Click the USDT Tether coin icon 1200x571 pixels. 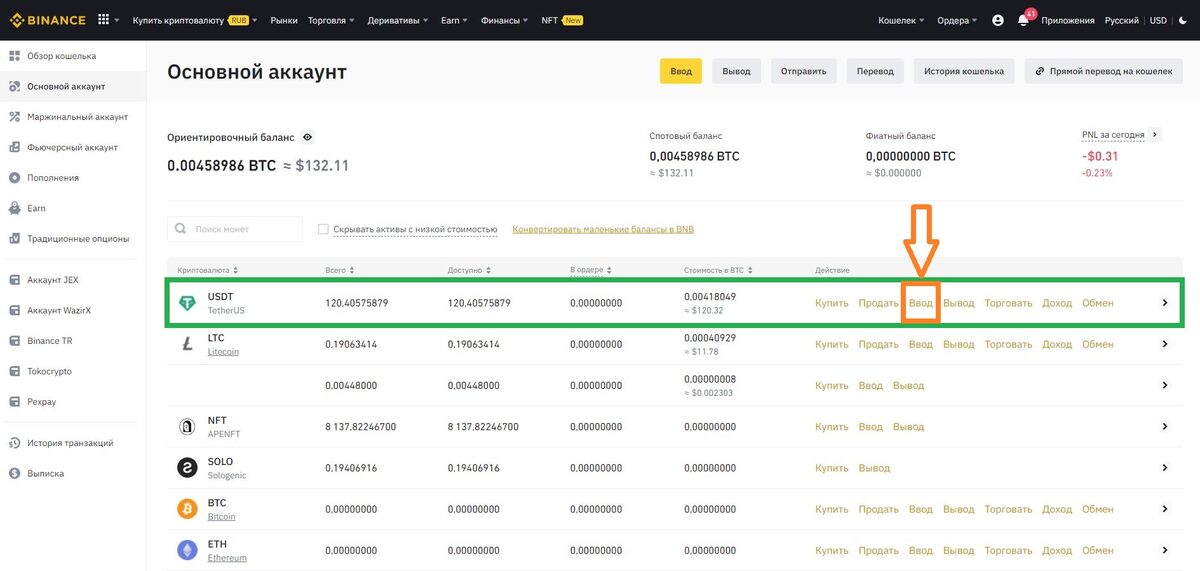187,303
